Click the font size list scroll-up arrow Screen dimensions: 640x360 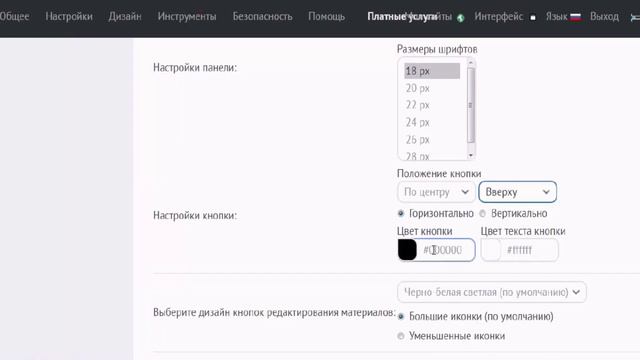click(x=471, y=63)
